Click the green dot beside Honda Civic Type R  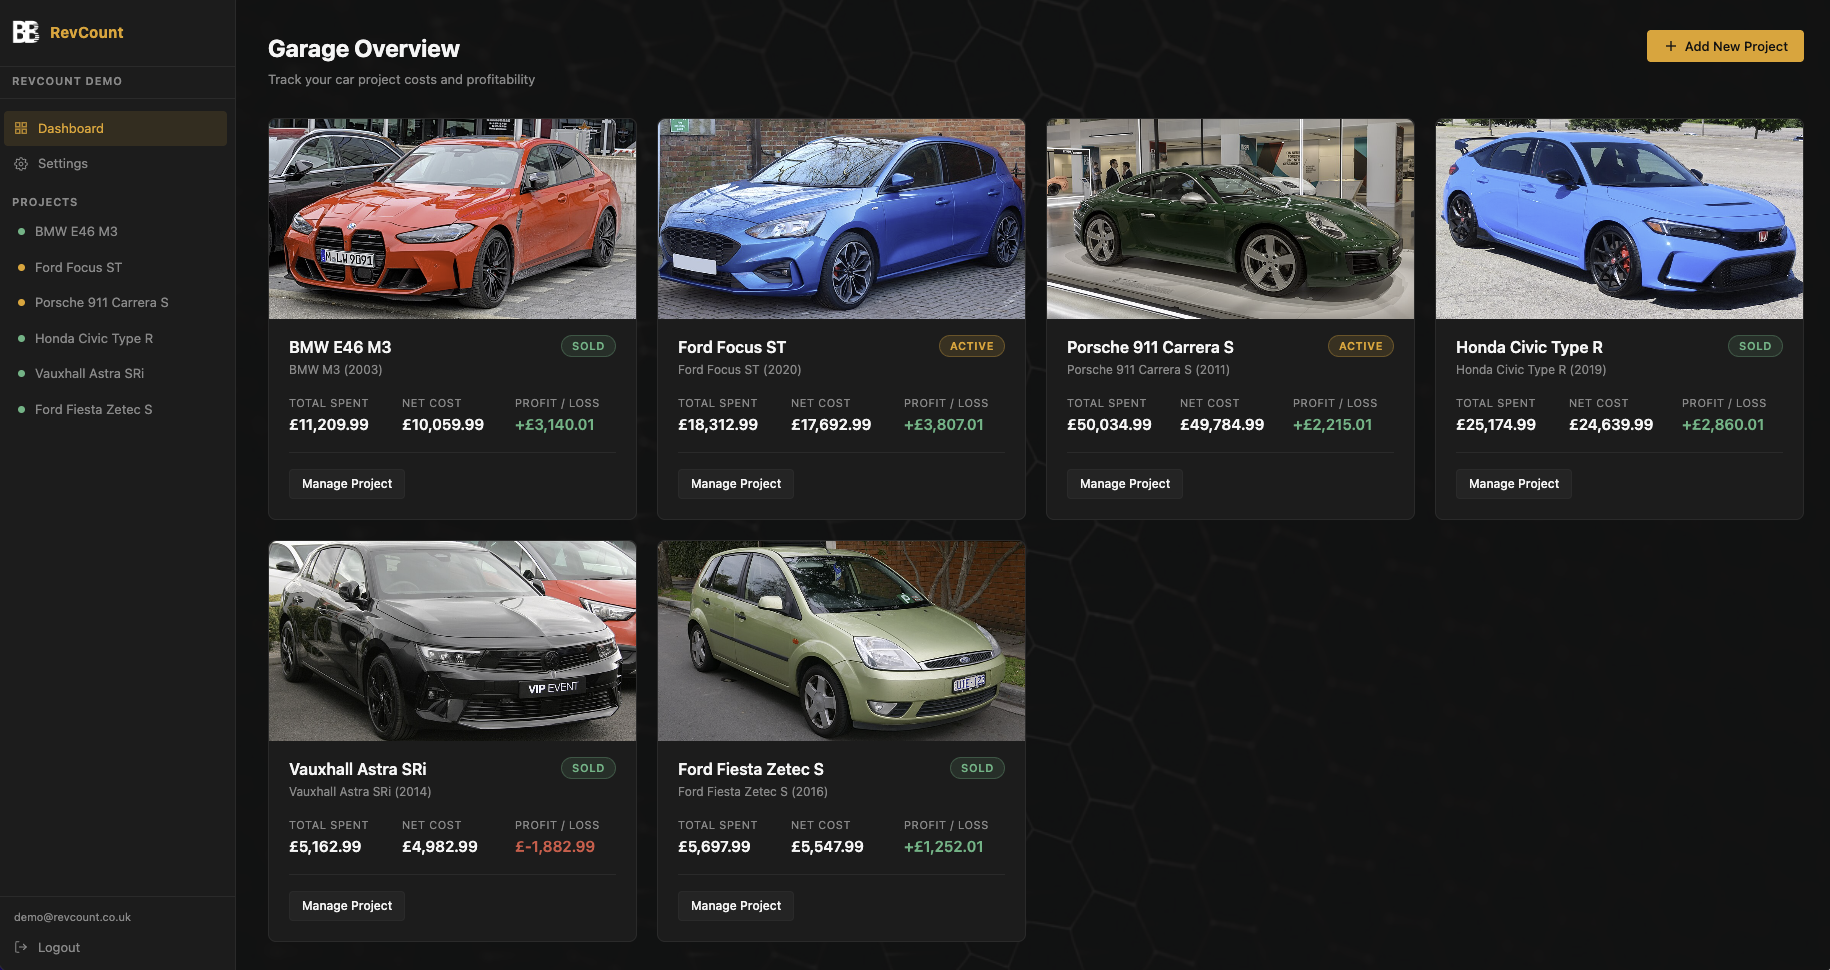pyautogui.click(x=21, y=339)
